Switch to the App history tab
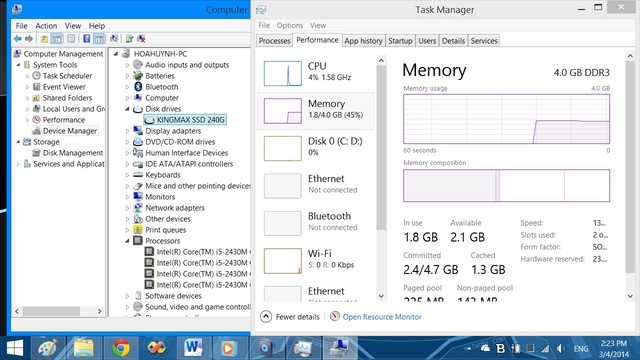Viewport: 640px width, 360px height. pos(363,41)
